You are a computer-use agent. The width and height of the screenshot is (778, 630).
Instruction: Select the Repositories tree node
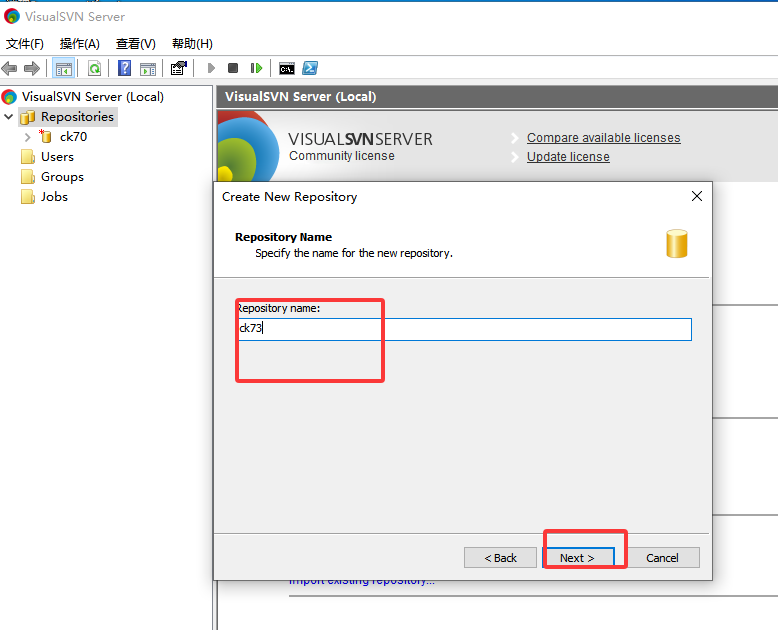(x=77, y=117)
